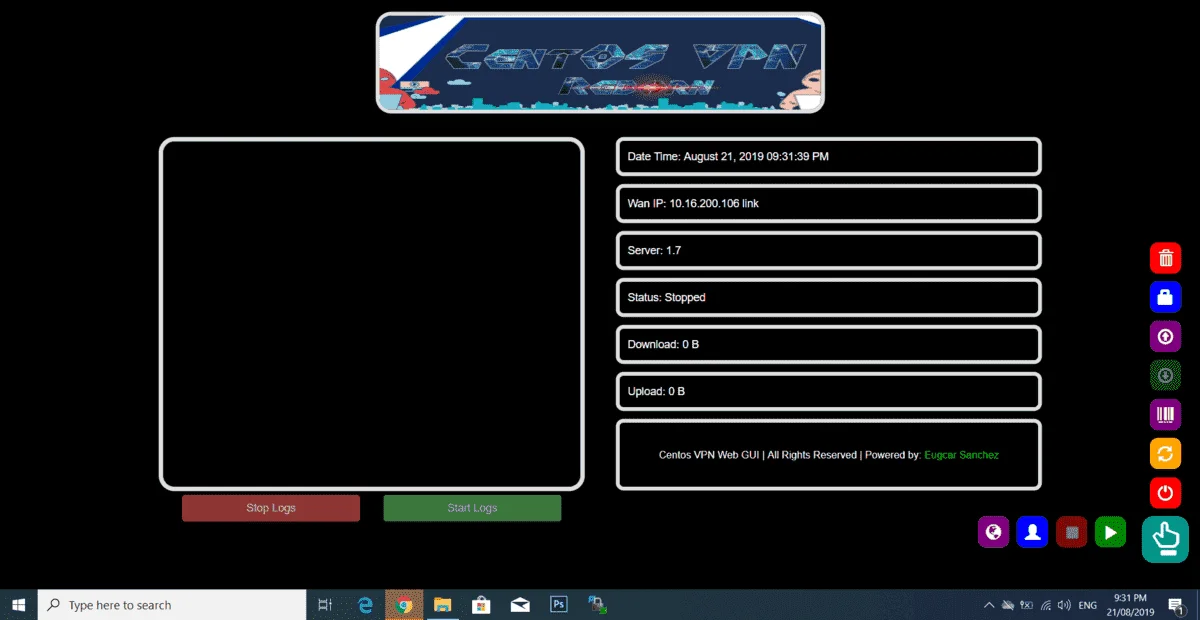Click the Status: Stopped text
Image resolution: width=1200 pixels, height=620 pixels.
point(666,298)
